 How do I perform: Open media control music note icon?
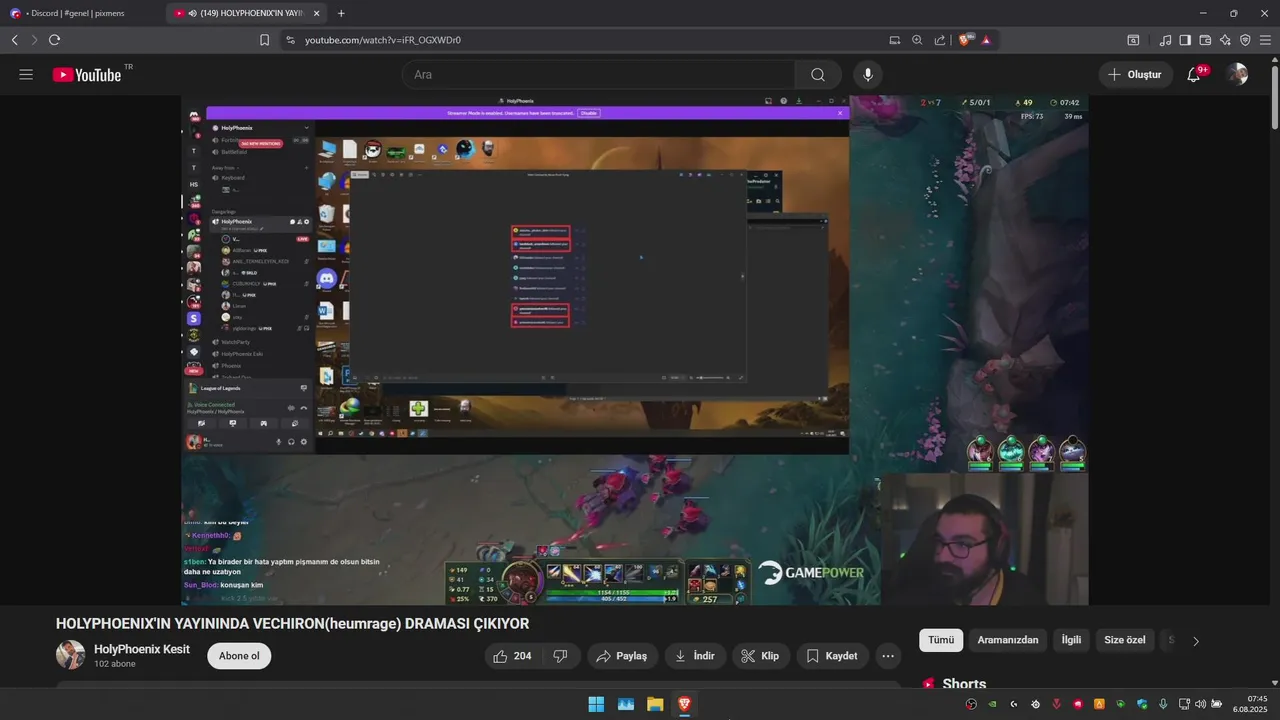click(1165, 40)
